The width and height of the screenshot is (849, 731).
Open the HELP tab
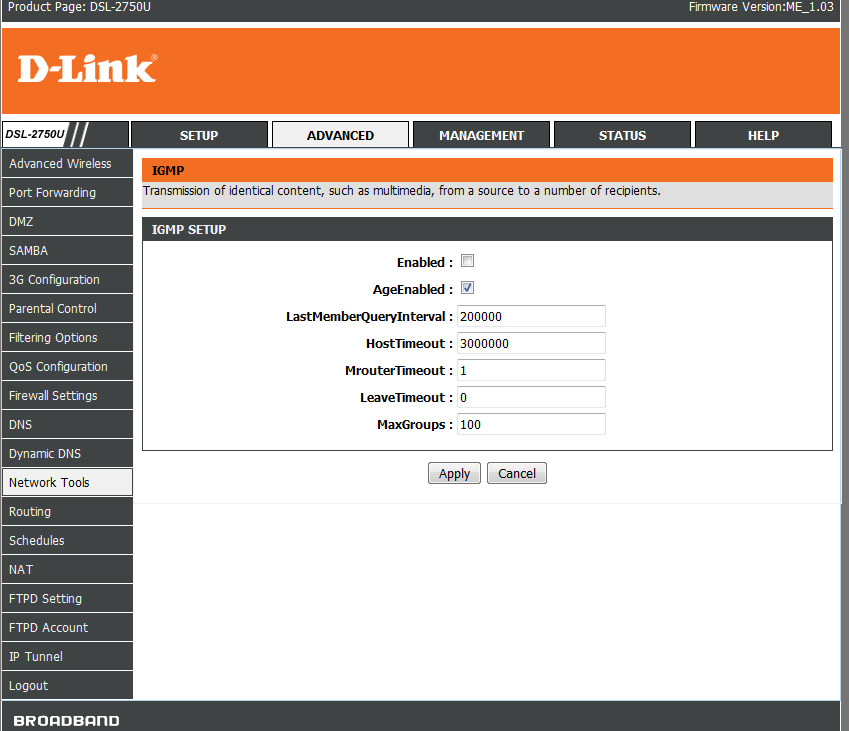[x=763, y=135]
